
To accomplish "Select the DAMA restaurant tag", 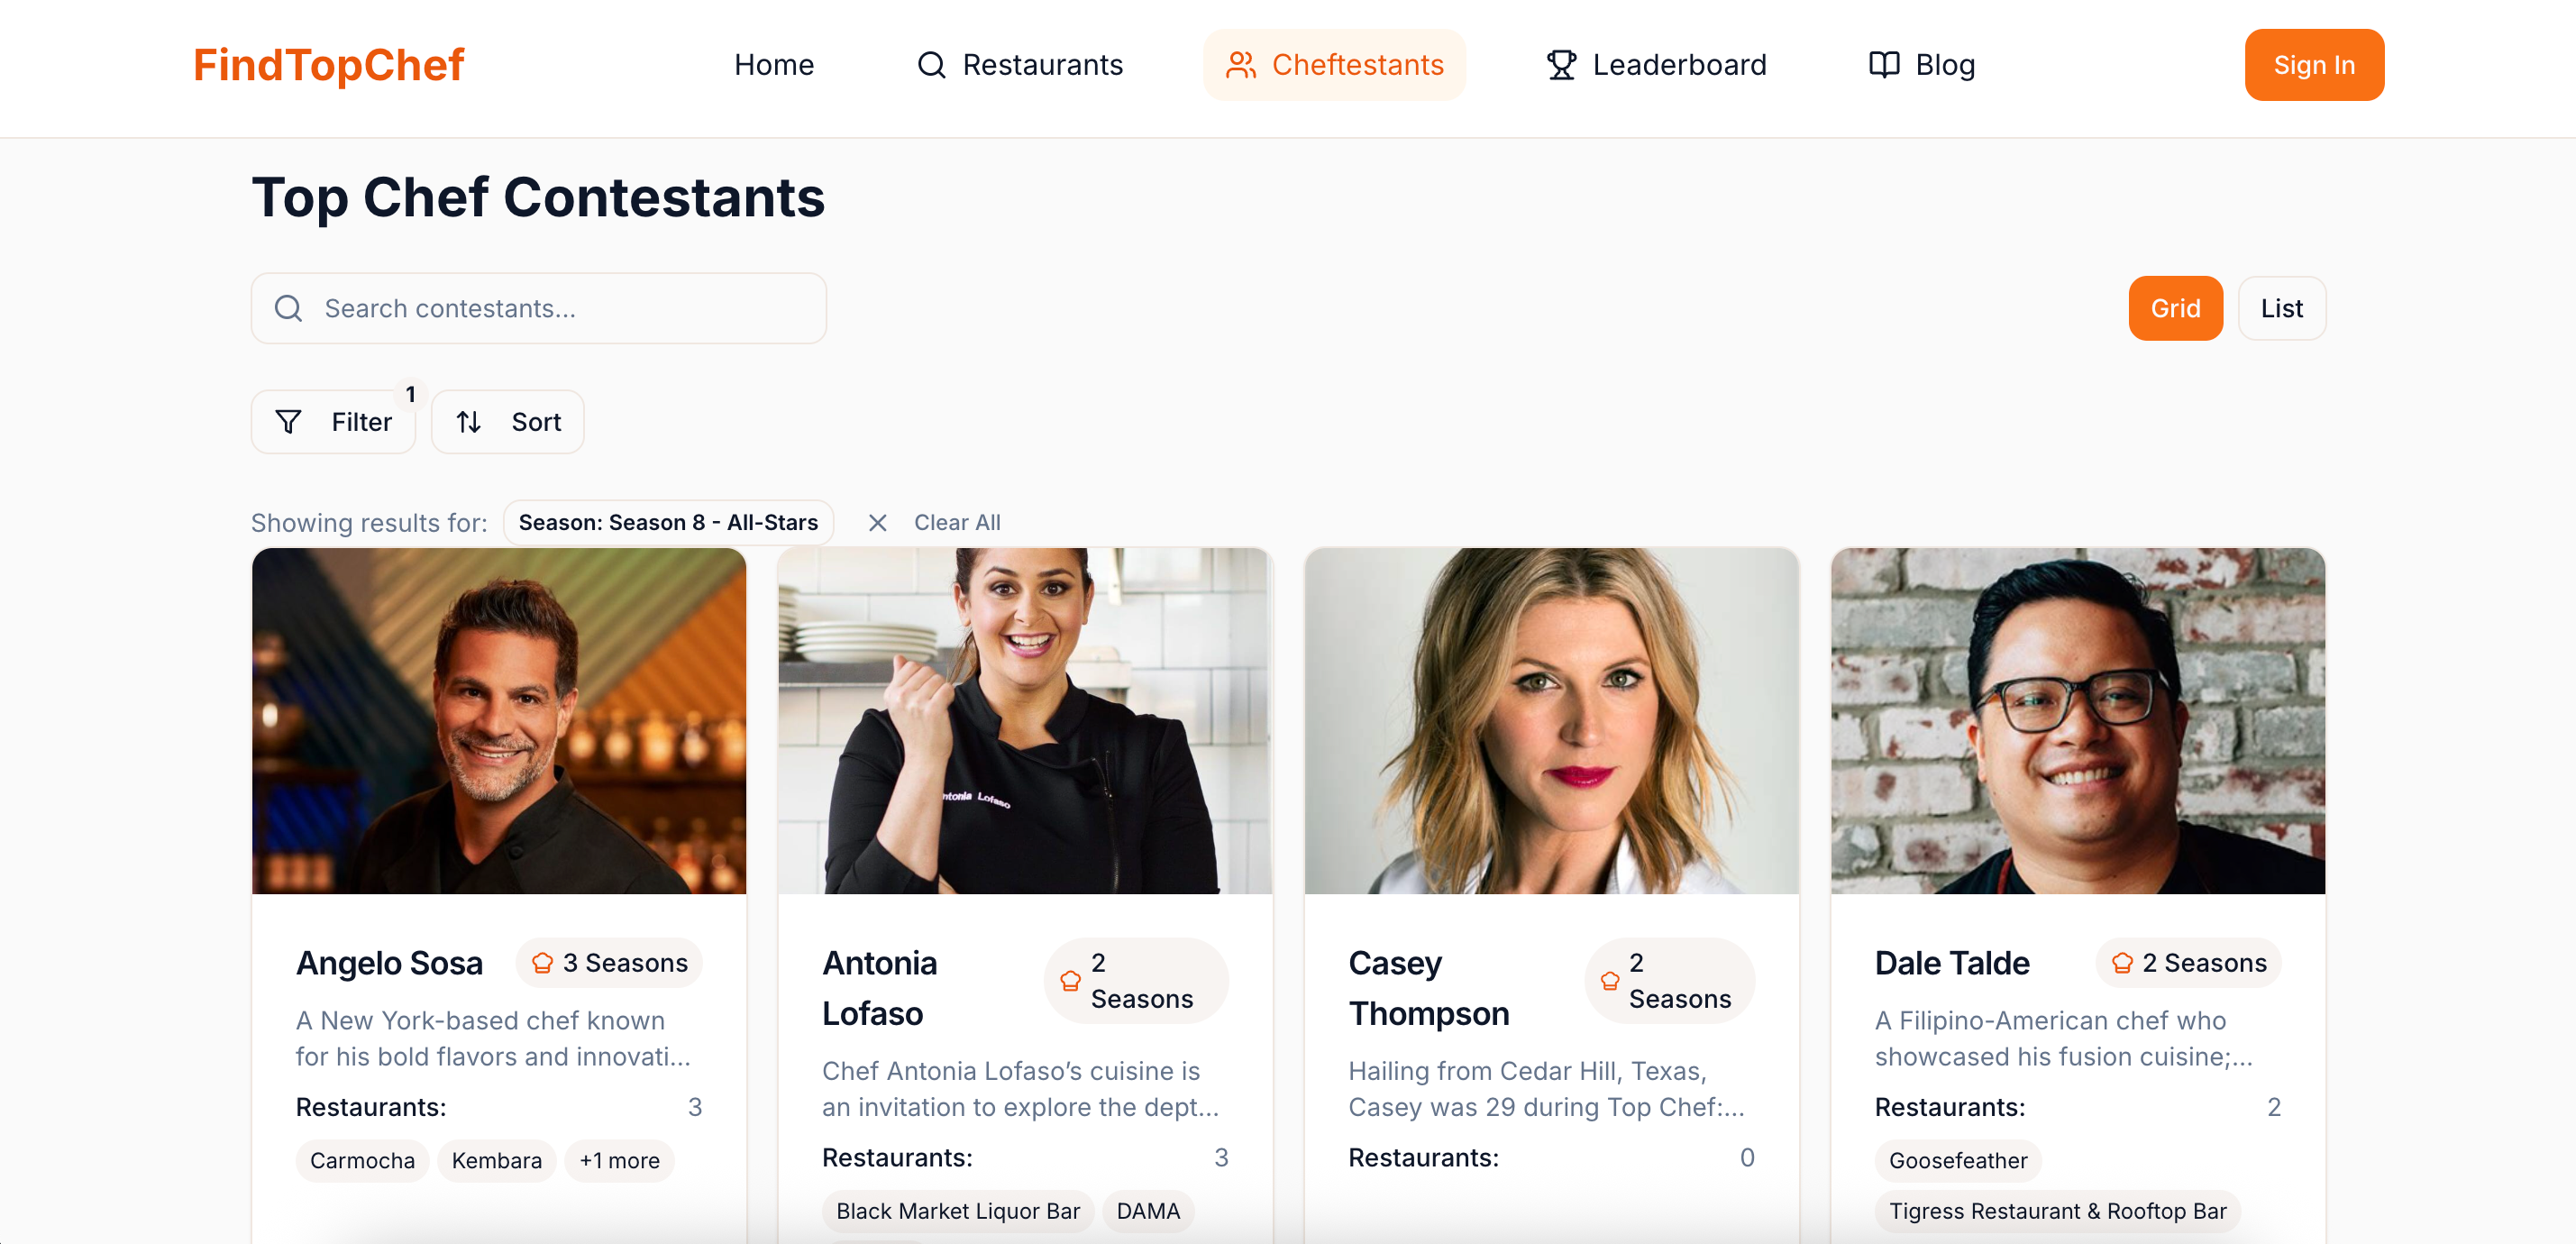I will click(1148, 1210).
